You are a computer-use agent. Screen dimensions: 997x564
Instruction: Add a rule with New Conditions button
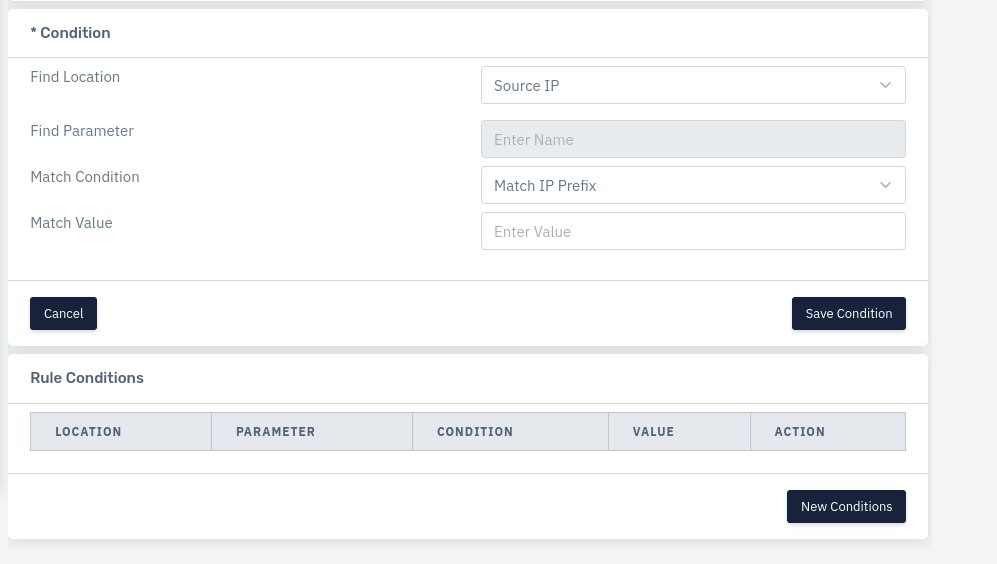(x=846, y=507)
